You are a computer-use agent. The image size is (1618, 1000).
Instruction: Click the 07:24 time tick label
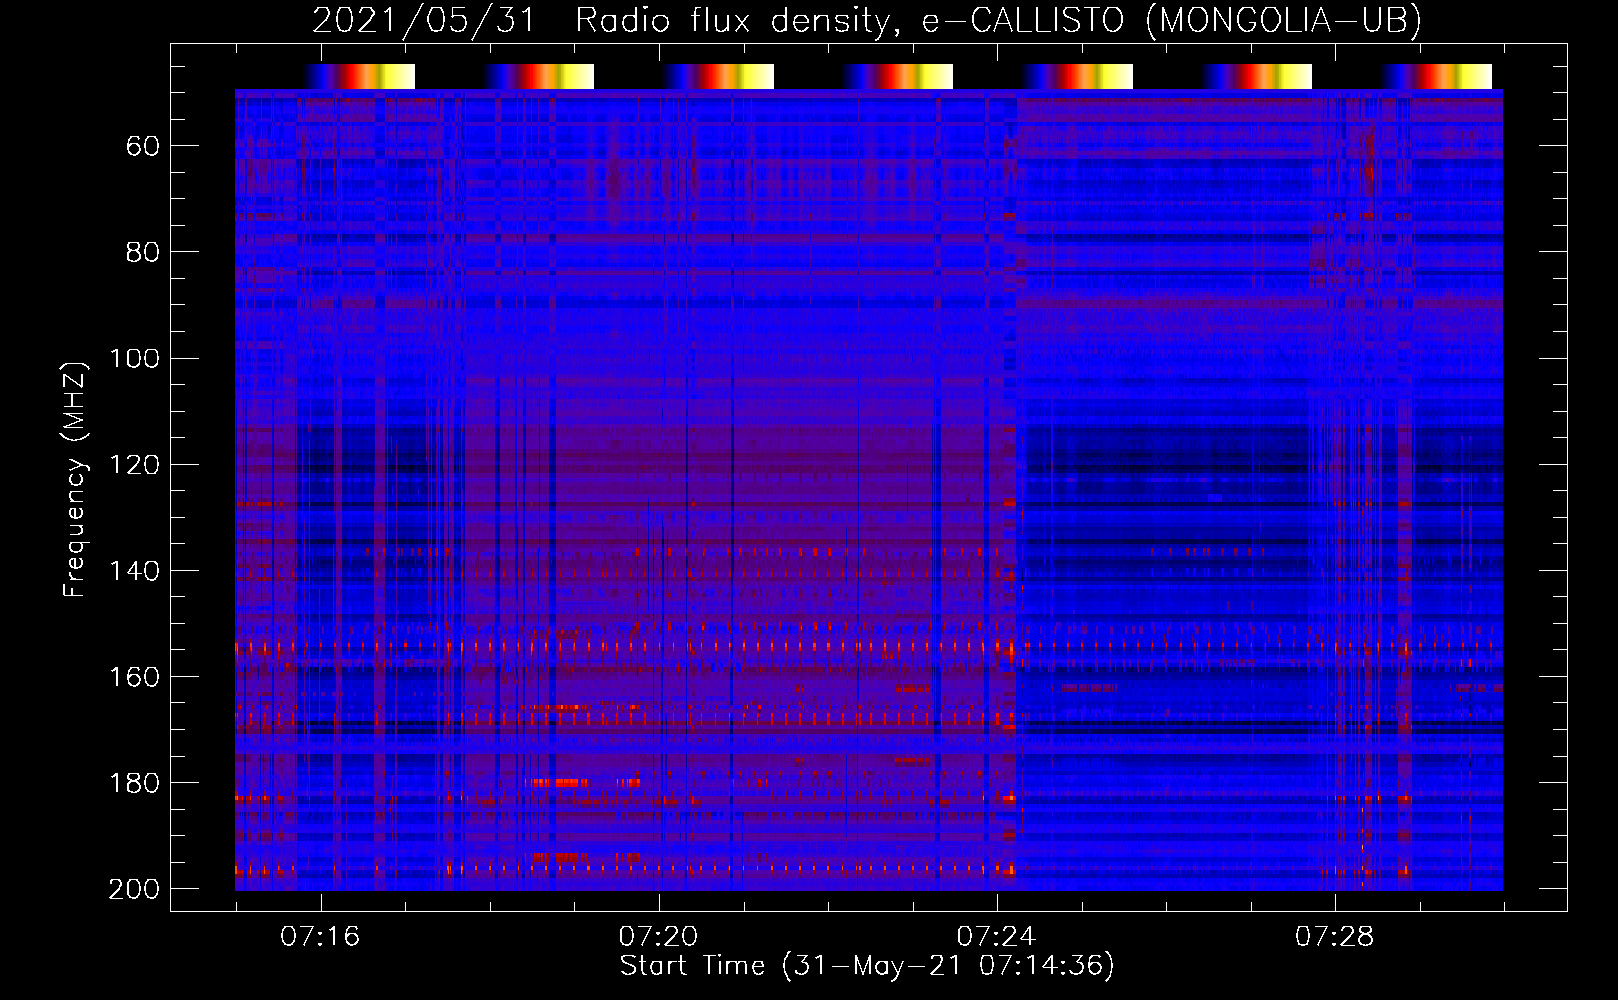pos(996,937)
